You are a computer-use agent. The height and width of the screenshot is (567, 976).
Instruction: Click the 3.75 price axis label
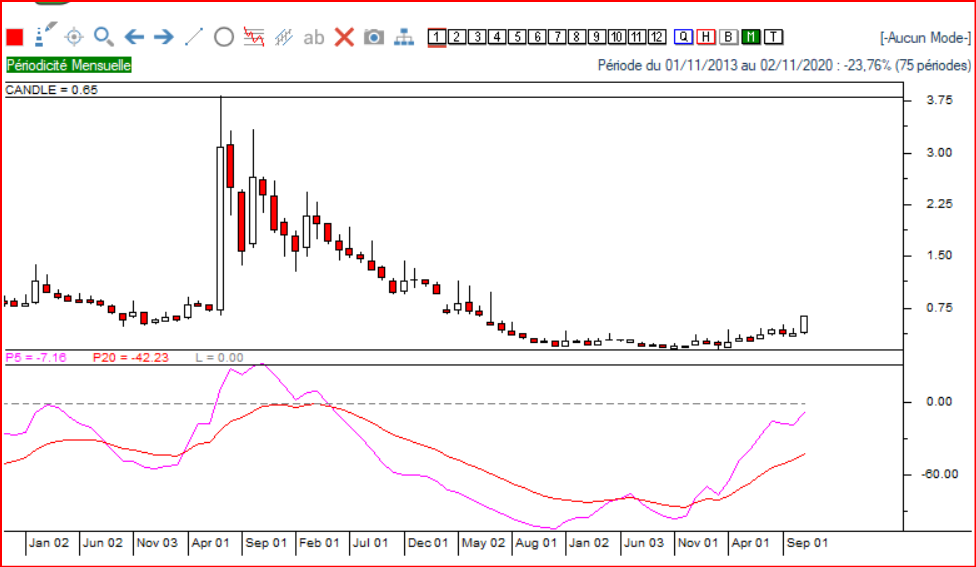(x=939, y=100)
